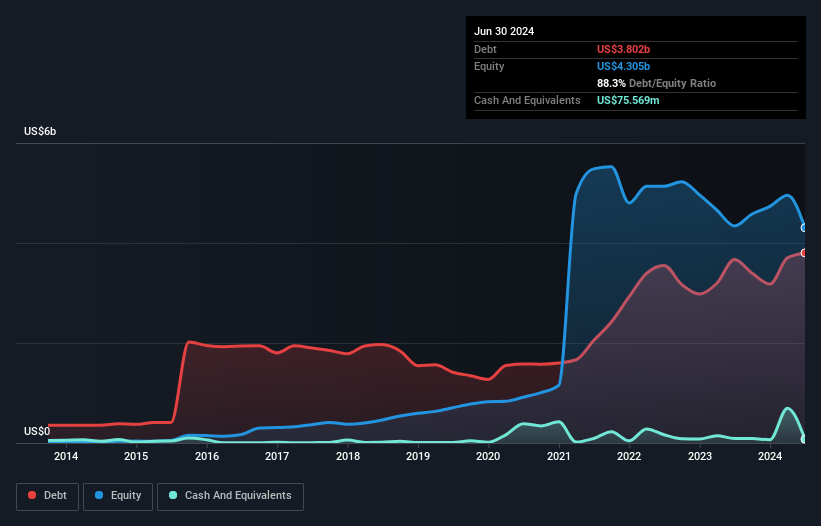Select the Equity data point marker at Jun 2024

coord(804,228)
